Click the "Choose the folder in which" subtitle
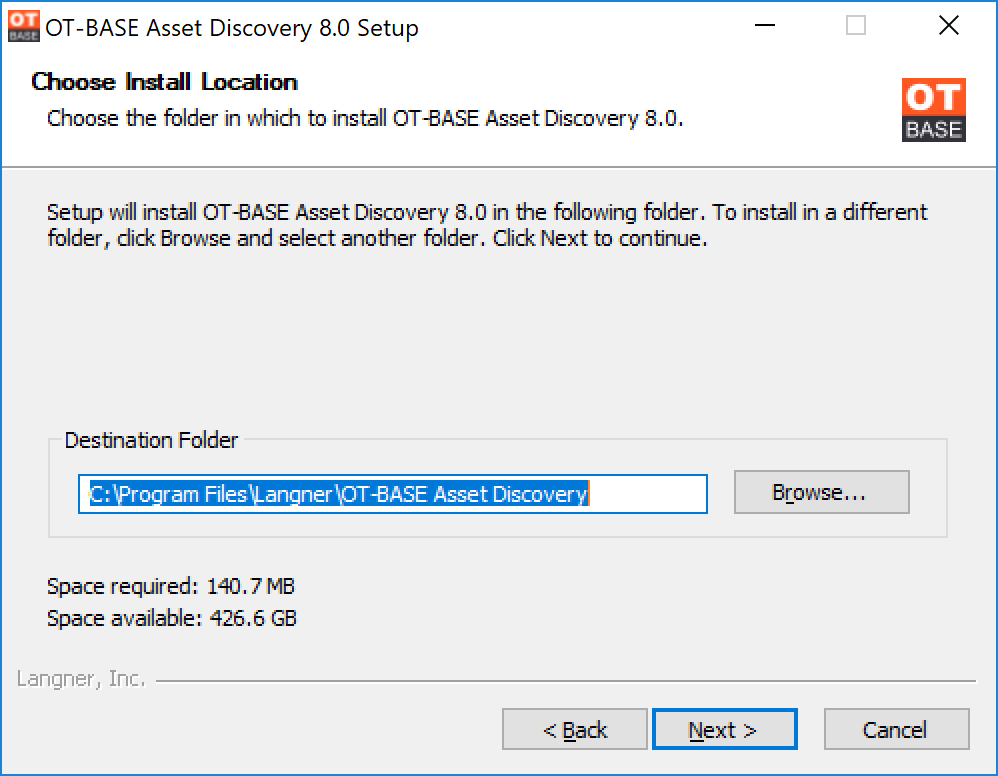This screenshot has height=776, width=998. [x=365, y=118]
